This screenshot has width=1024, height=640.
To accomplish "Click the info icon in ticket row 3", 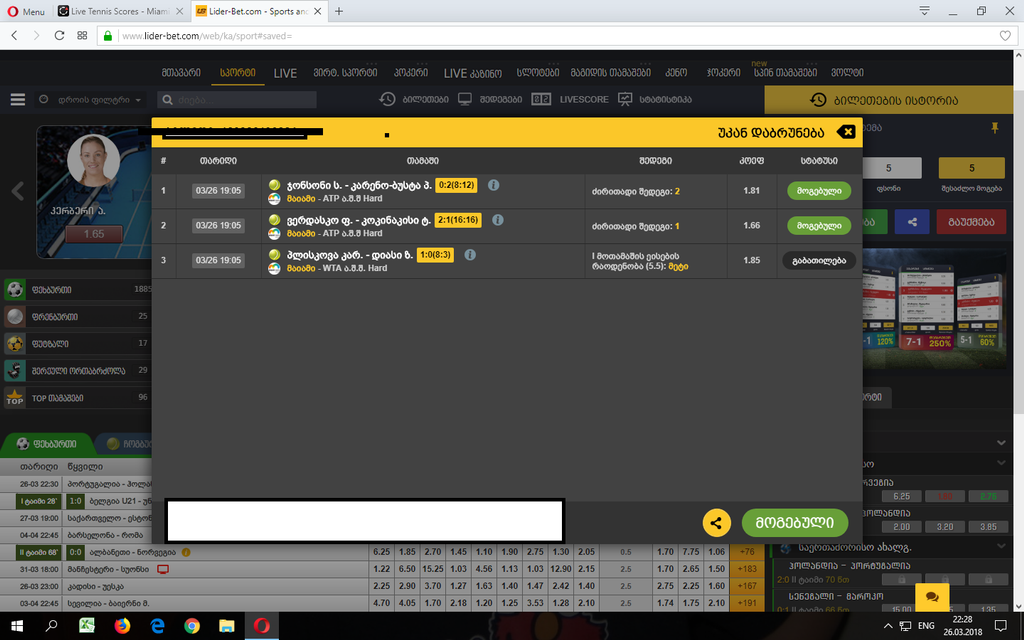I will point(470,255).
